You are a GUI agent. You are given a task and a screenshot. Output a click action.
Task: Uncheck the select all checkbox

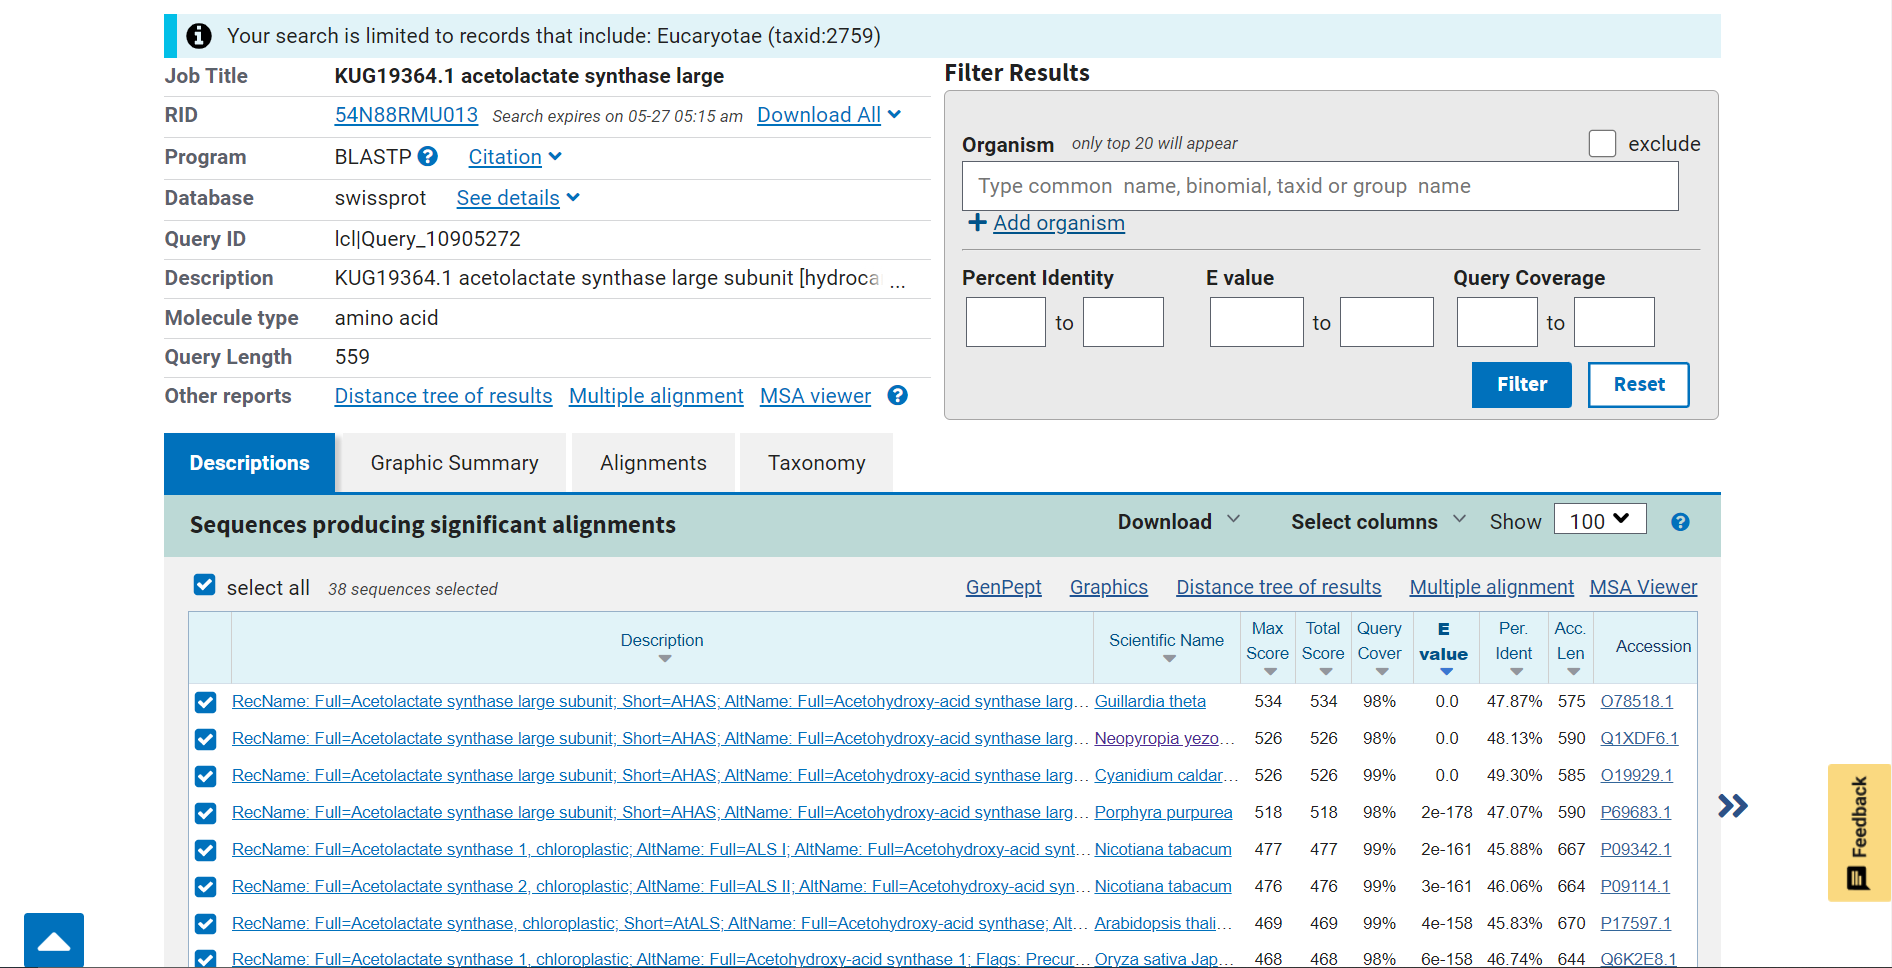point(204,585)
